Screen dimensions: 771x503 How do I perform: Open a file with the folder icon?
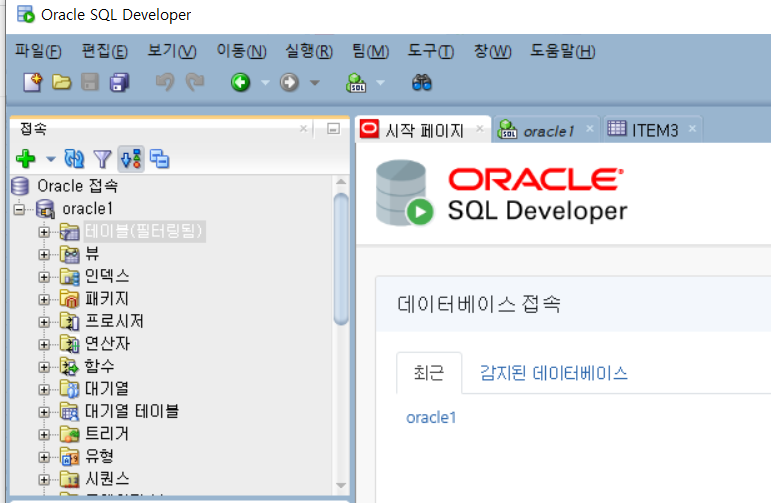click(61, 82)
